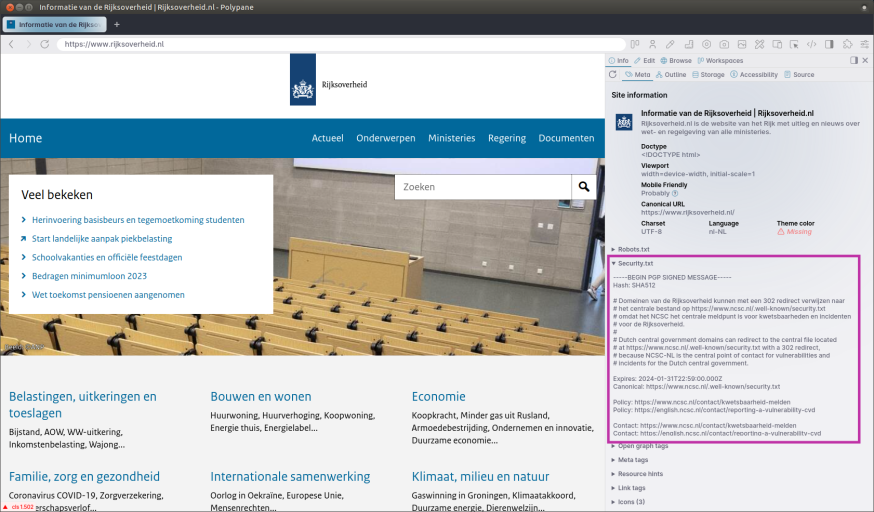Open Bedragen minimumloon 2023 link

(x=89, y=276)
